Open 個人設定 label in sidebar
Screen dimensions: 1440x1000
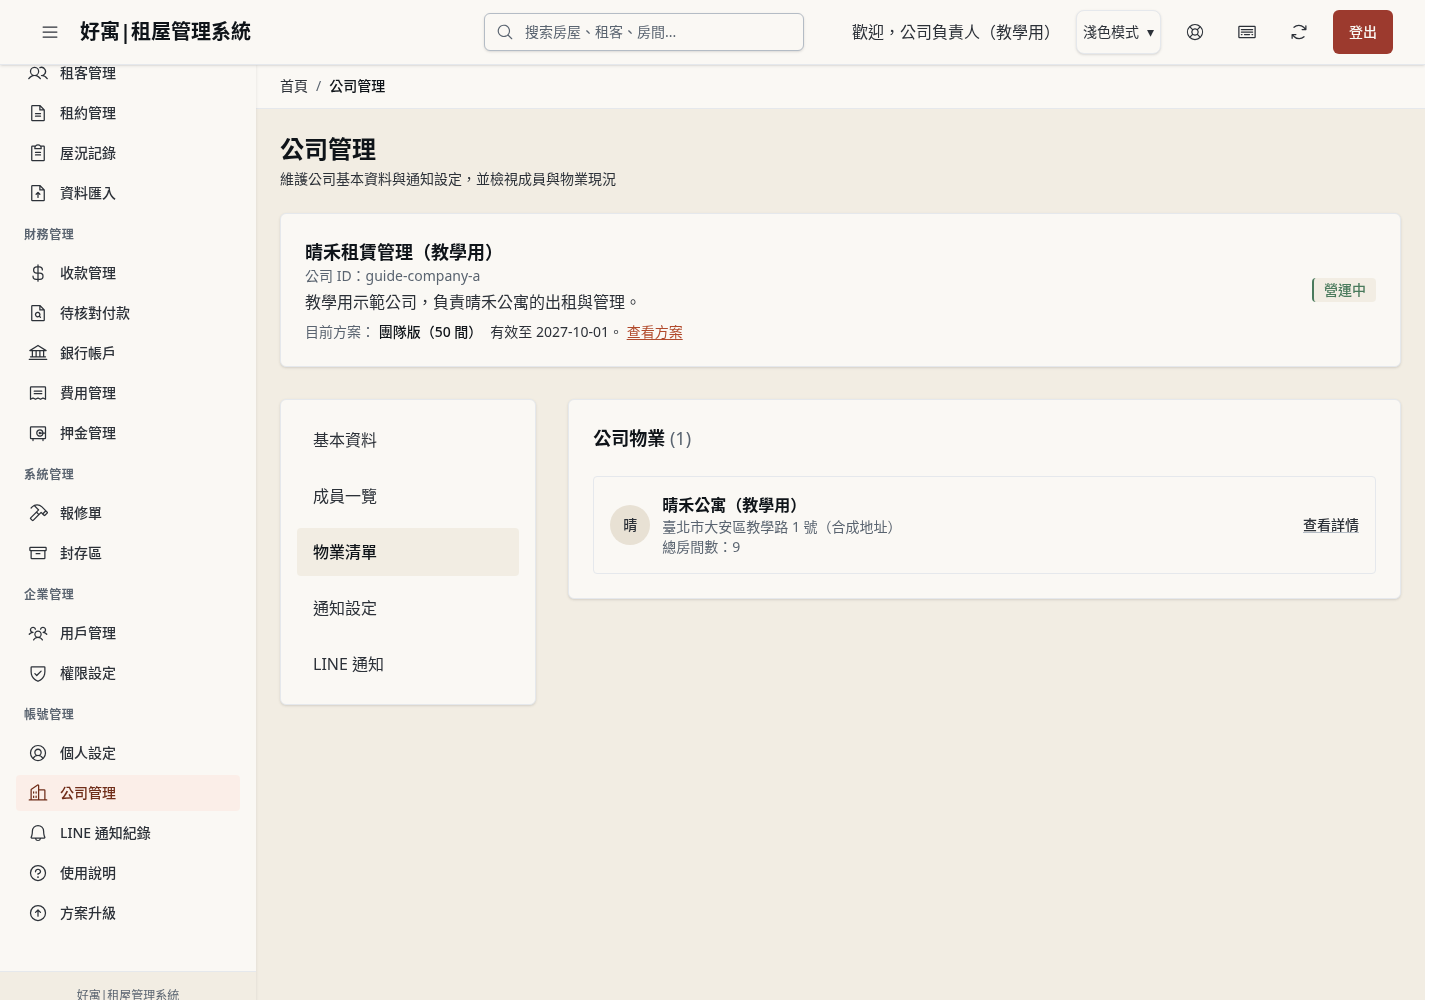point(88,753)
